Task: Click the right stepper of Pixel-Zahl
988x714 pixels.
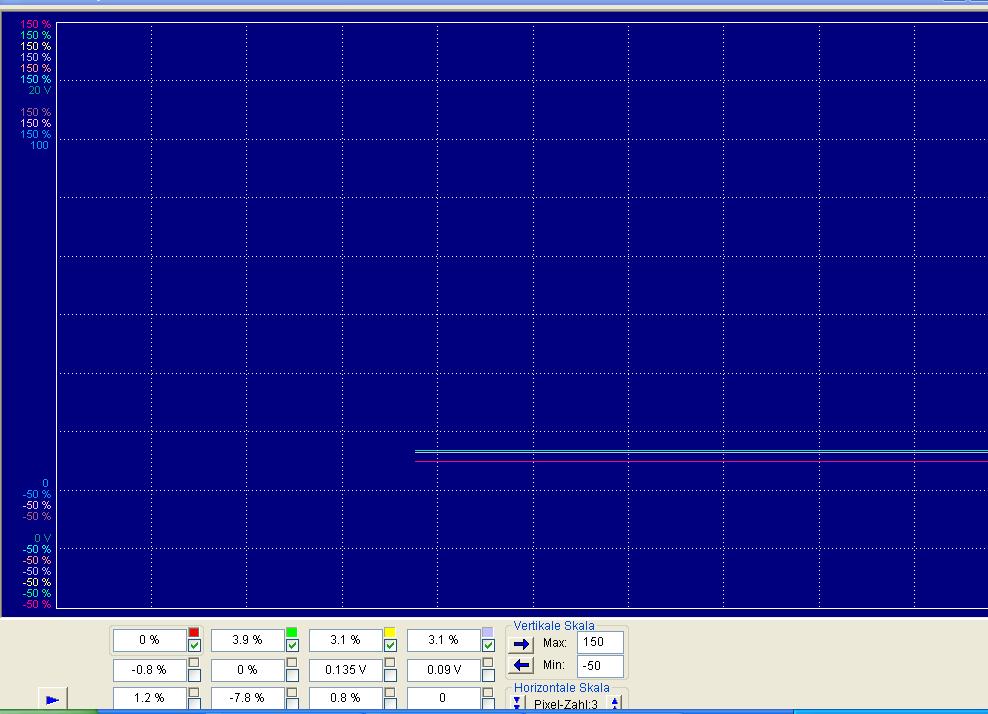Action: click(x=615, y=704)
